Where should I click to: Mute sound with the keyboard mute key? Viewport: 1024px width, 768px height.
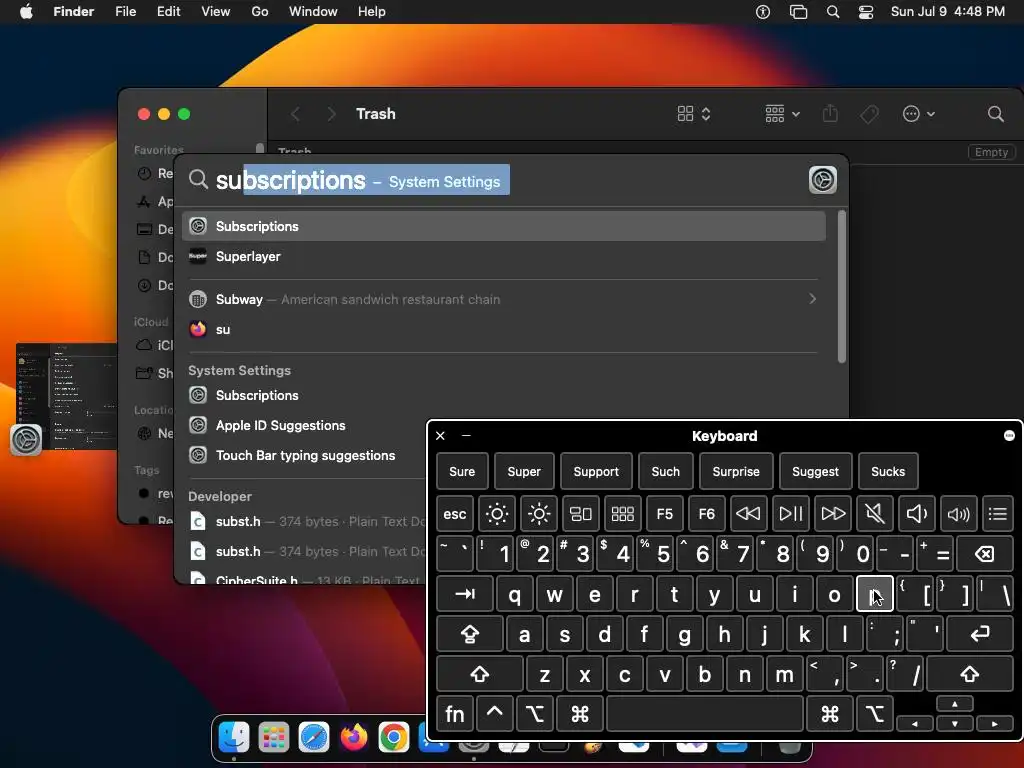point(874,514)
